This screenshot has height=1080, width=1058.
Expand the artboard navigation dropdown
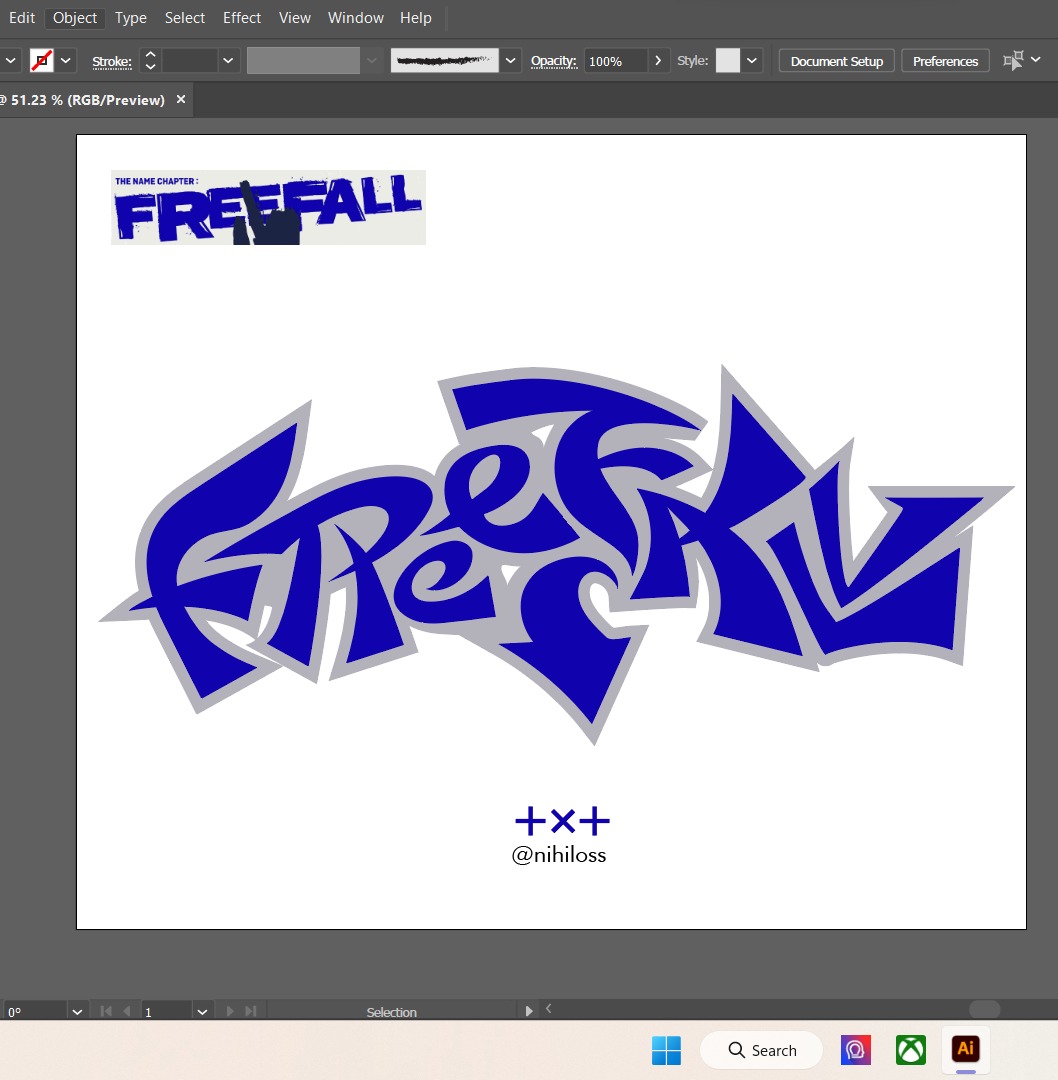coord(202,1012)
